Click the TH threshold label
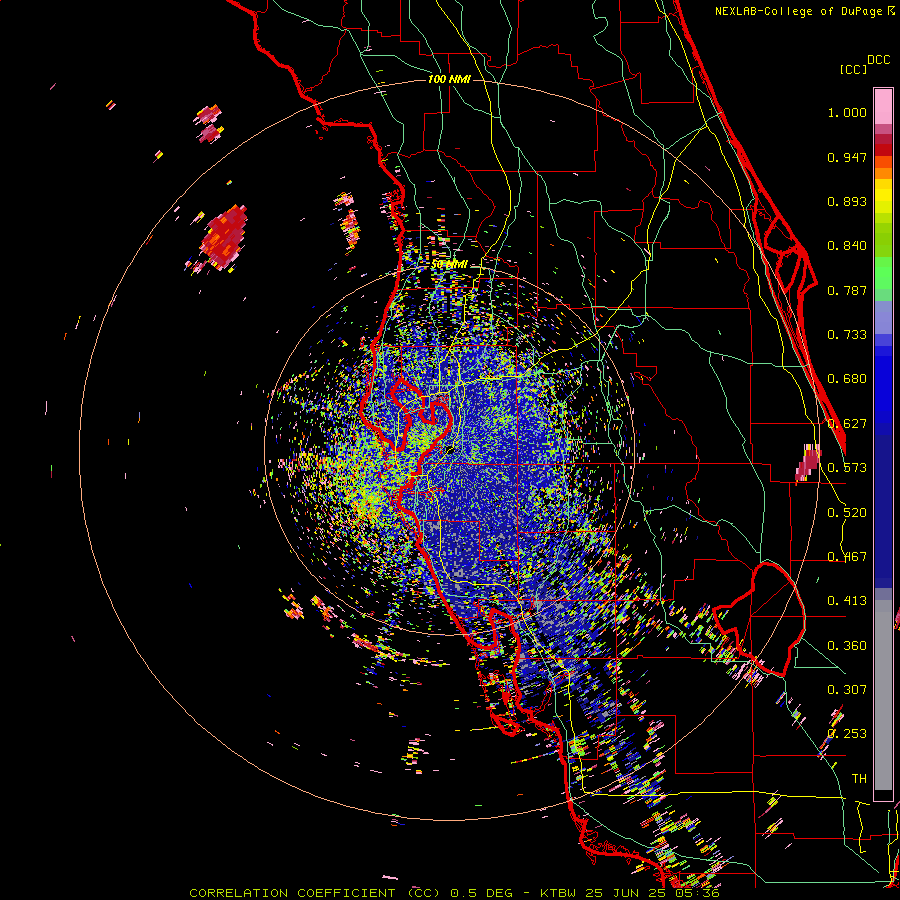900x900 pixels. (x=859, y=779)
